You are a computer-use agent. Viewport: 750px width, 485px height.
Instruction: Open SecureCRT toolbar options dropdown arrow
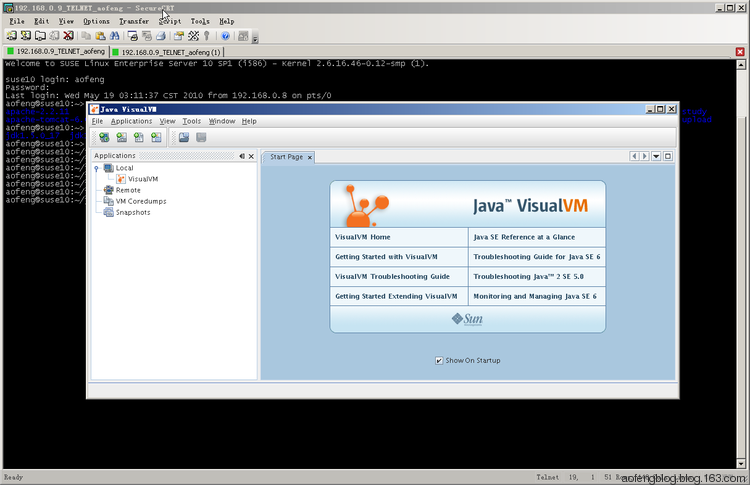(255, 39)
